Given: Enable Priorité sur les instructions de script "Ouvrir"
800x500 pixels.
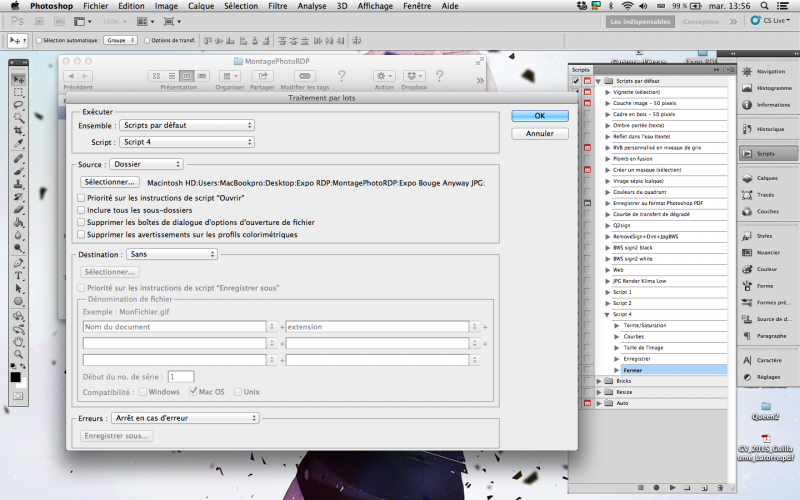Looking at the screenshot, I should (81, 197).
